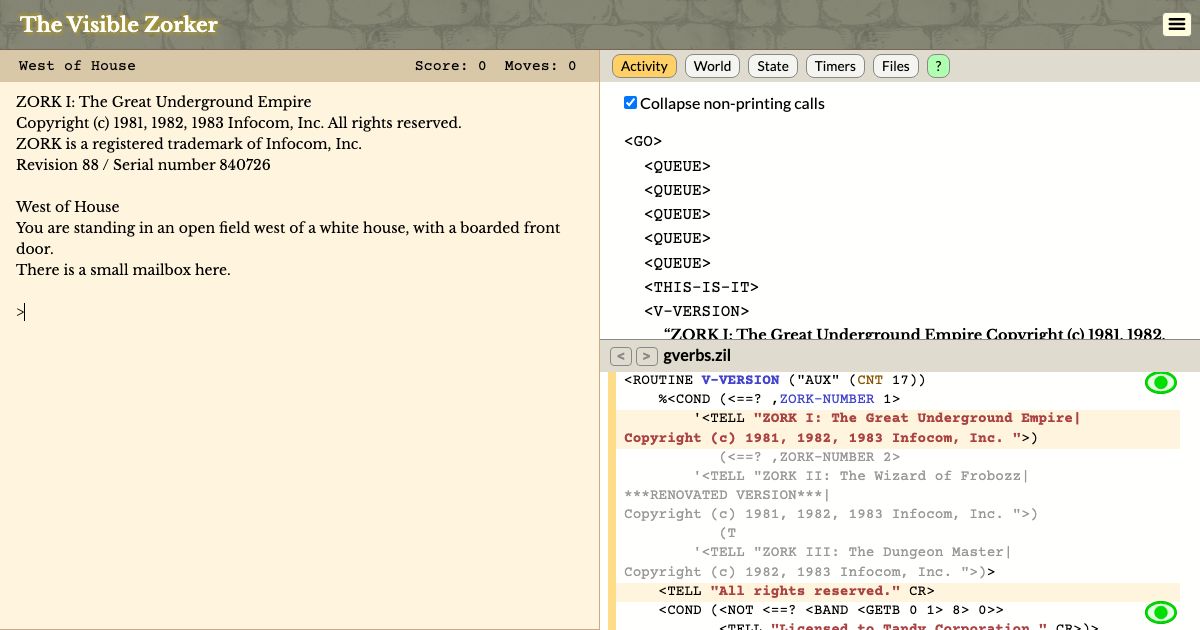The image size is (1200, 630).
Task: Click The Visible Zorker title
Action: (118, 24)
